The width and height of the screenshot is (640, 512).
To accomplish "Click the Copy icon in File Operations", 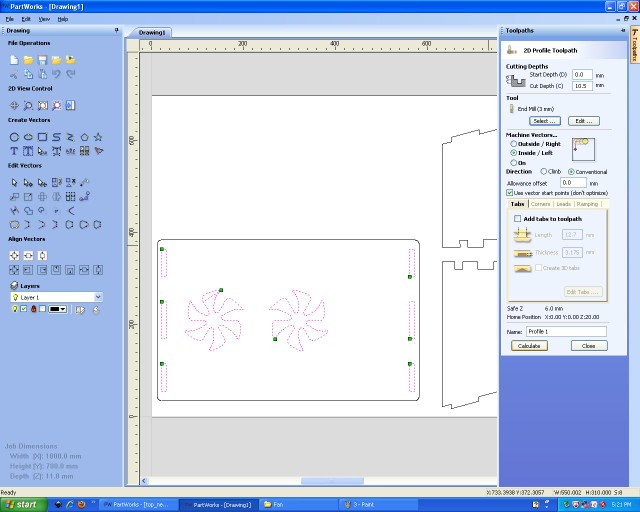I will (x=28, y=74).
